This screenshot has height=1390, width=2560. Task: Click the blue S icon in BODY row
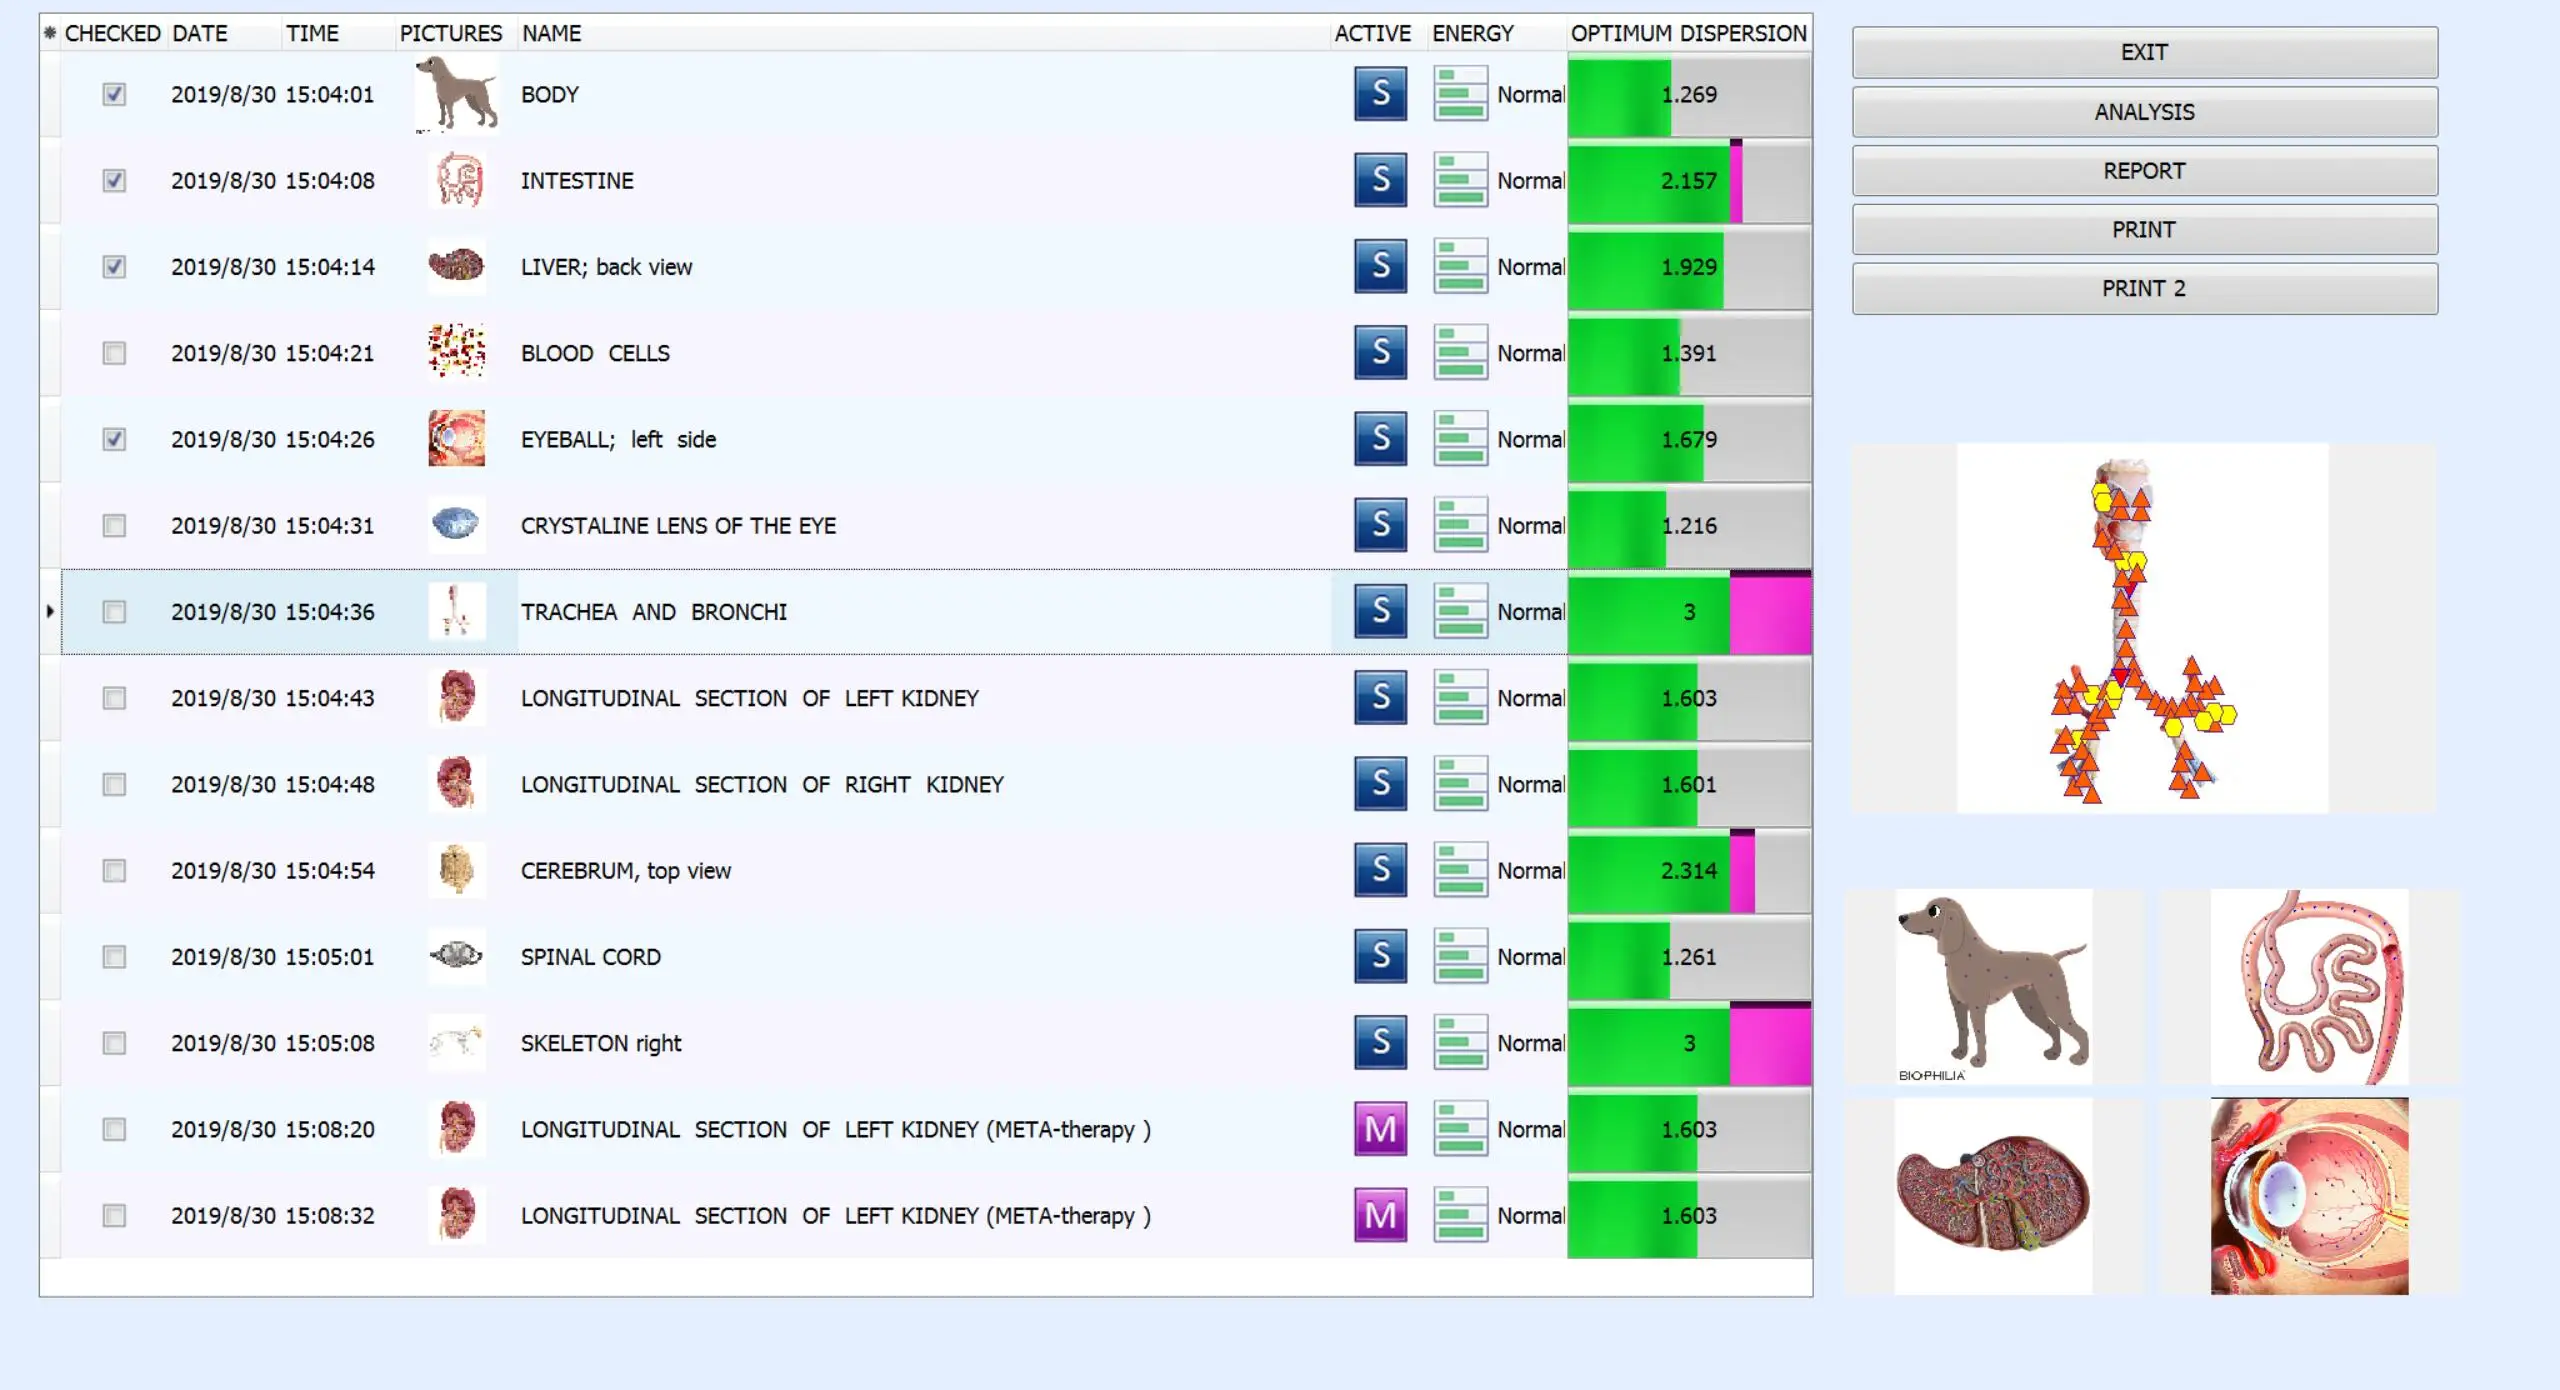(1380, 94)
